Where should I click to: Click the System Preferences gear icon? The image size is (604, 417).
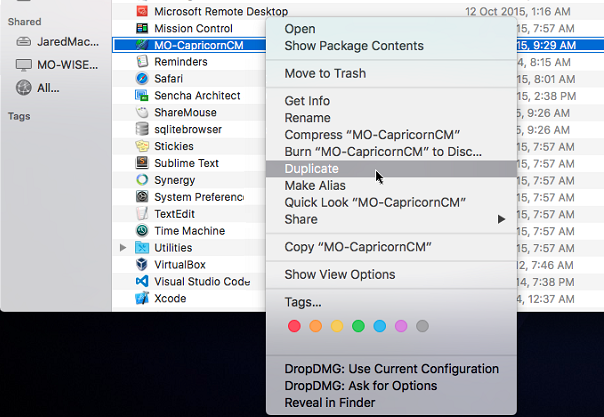[x=142, y=197]
